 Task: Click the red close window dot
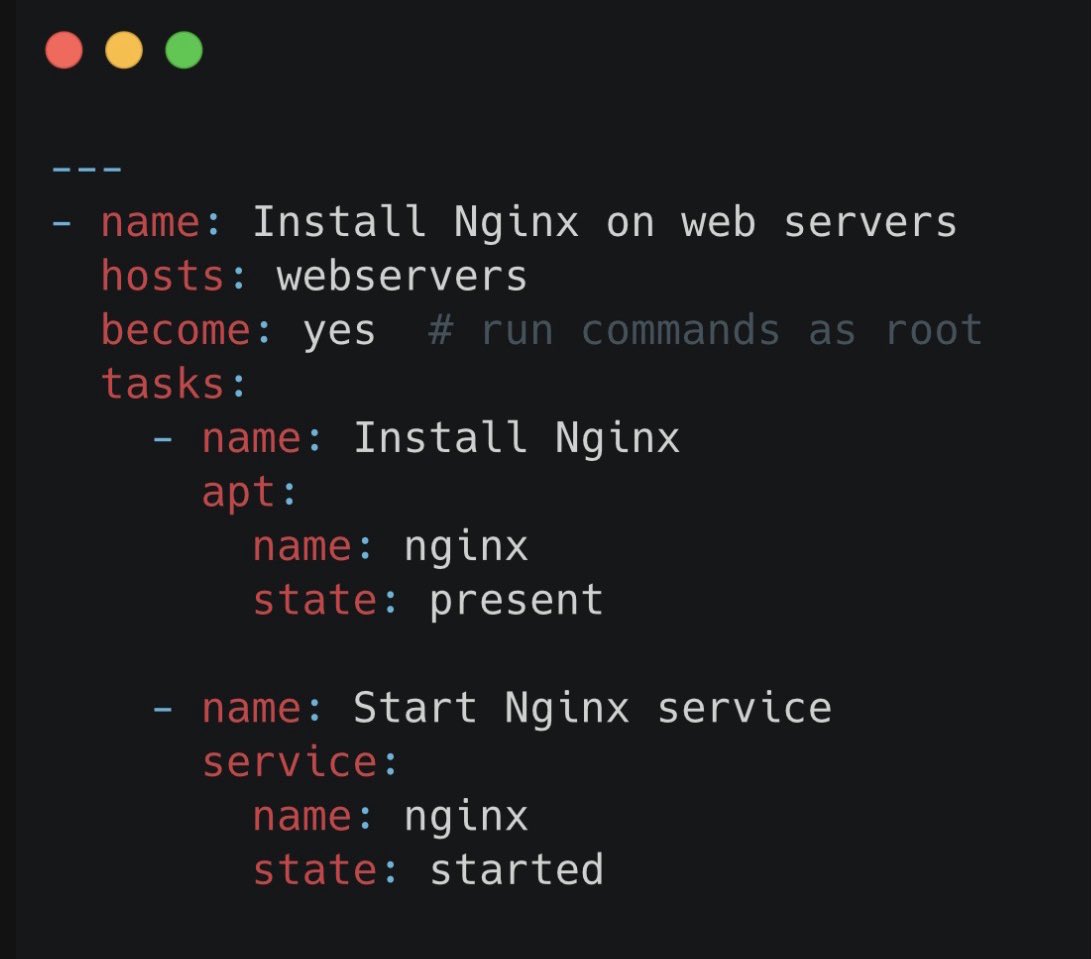(64, 50)
